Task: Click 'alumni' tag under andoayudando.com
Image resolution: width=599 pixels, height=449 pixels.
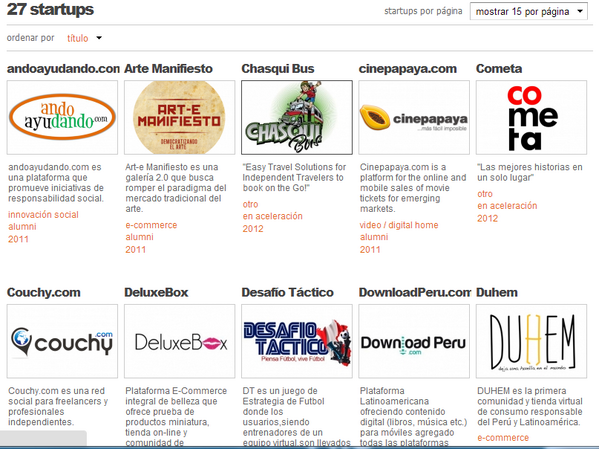Action: pyautogui.click(x=23, y=227)
